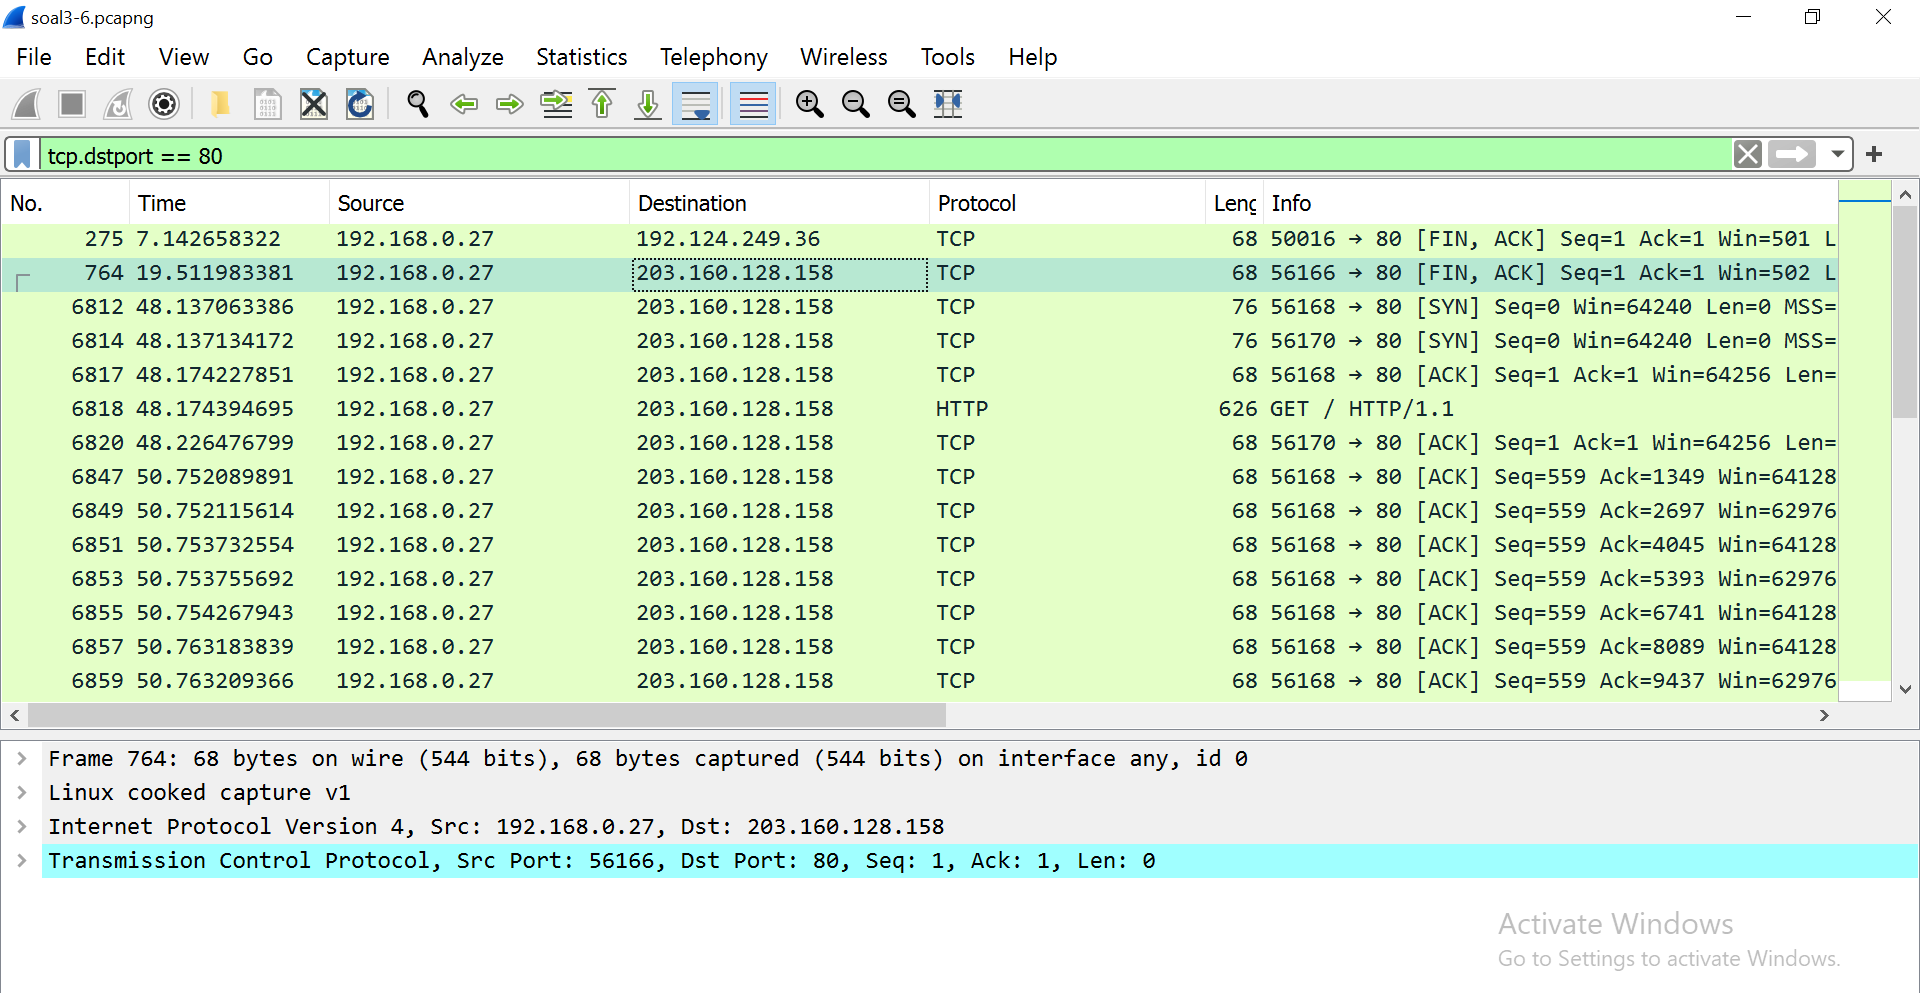Expand the Linux cooked capture v1 node

[x=21, y=793]
